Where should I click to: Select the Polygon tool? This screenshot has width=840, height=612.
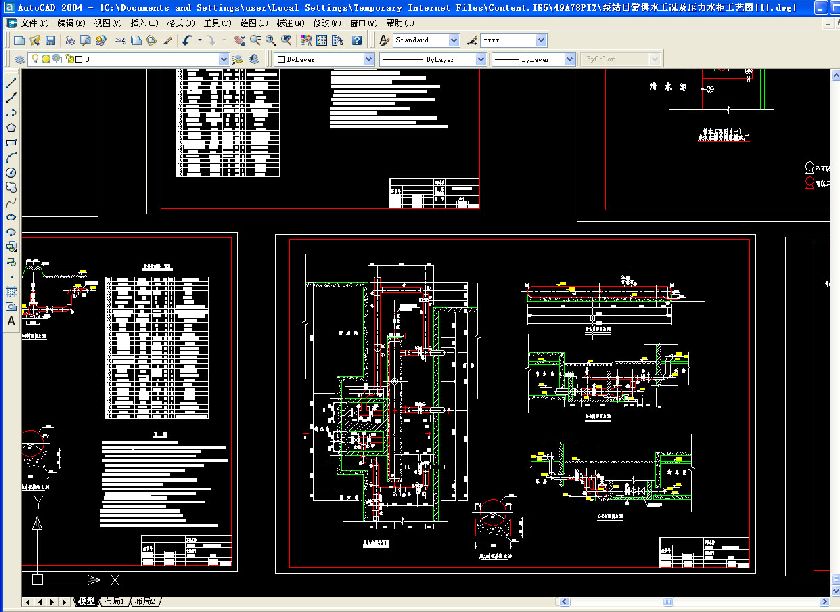[11, 127]
